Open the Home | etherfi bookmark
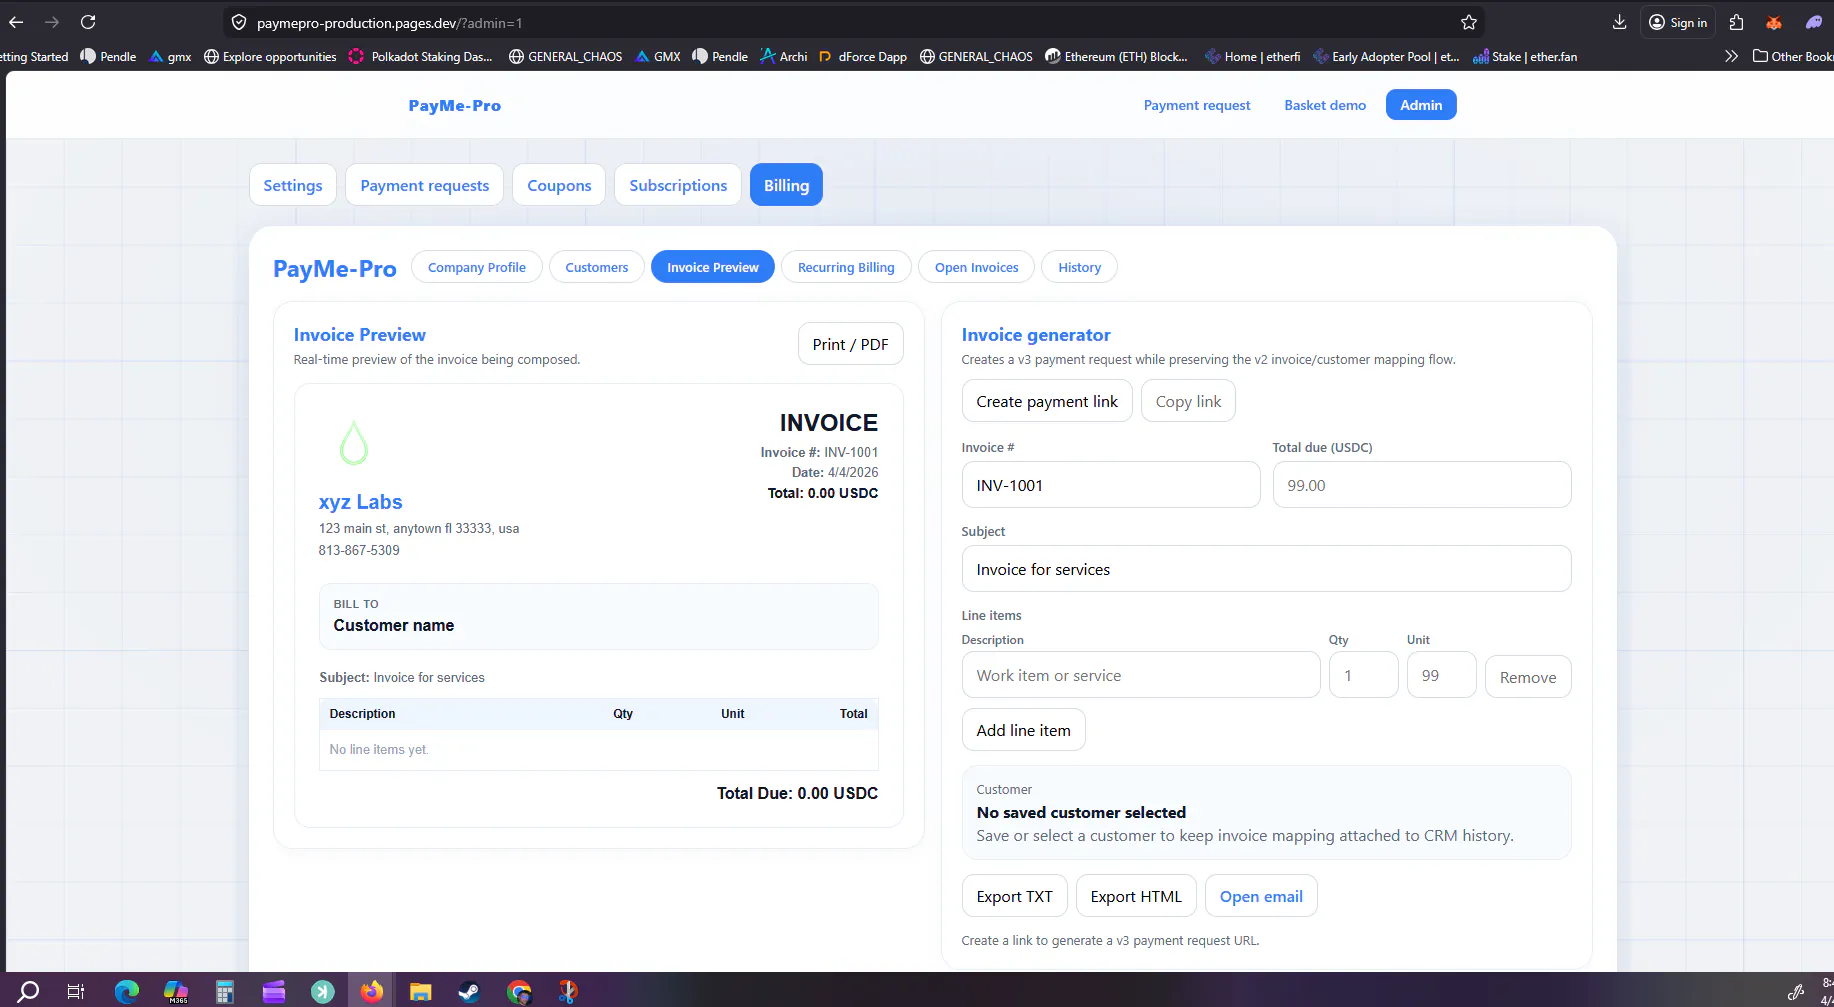The height and width of the screenshot is (1007, 1834). click(1253, 56)
